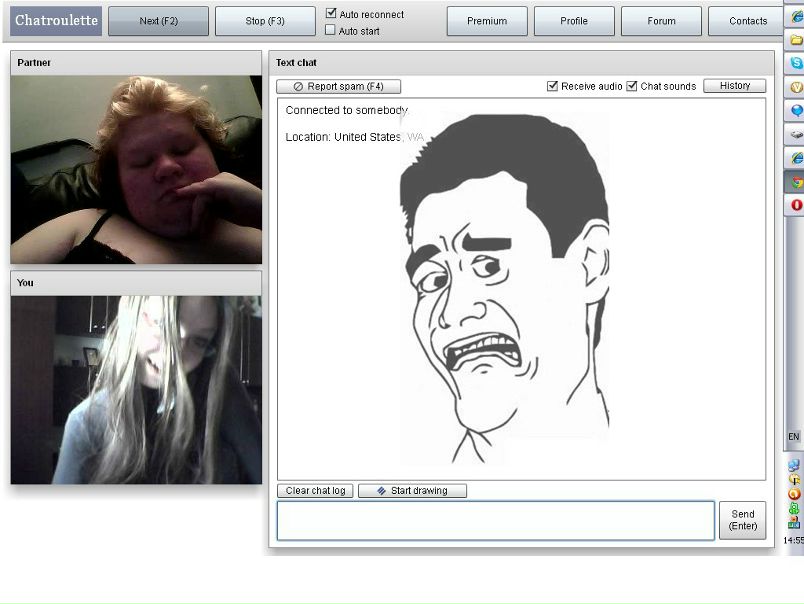Image resolution: width=804 pixels, height=604 pixels.
Task: Open the Premium menu item
Action: tap(487, 21)
